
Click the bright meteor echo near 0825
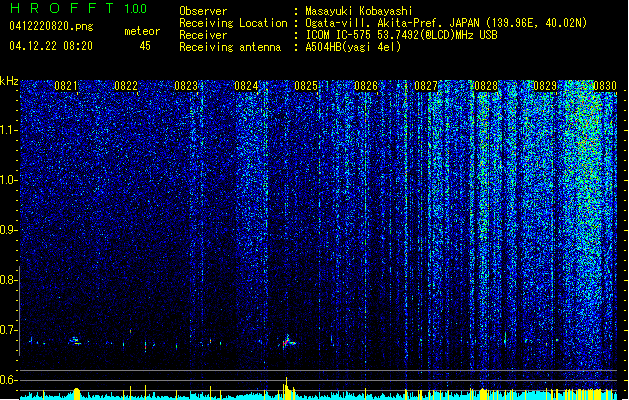click(288, 341)
